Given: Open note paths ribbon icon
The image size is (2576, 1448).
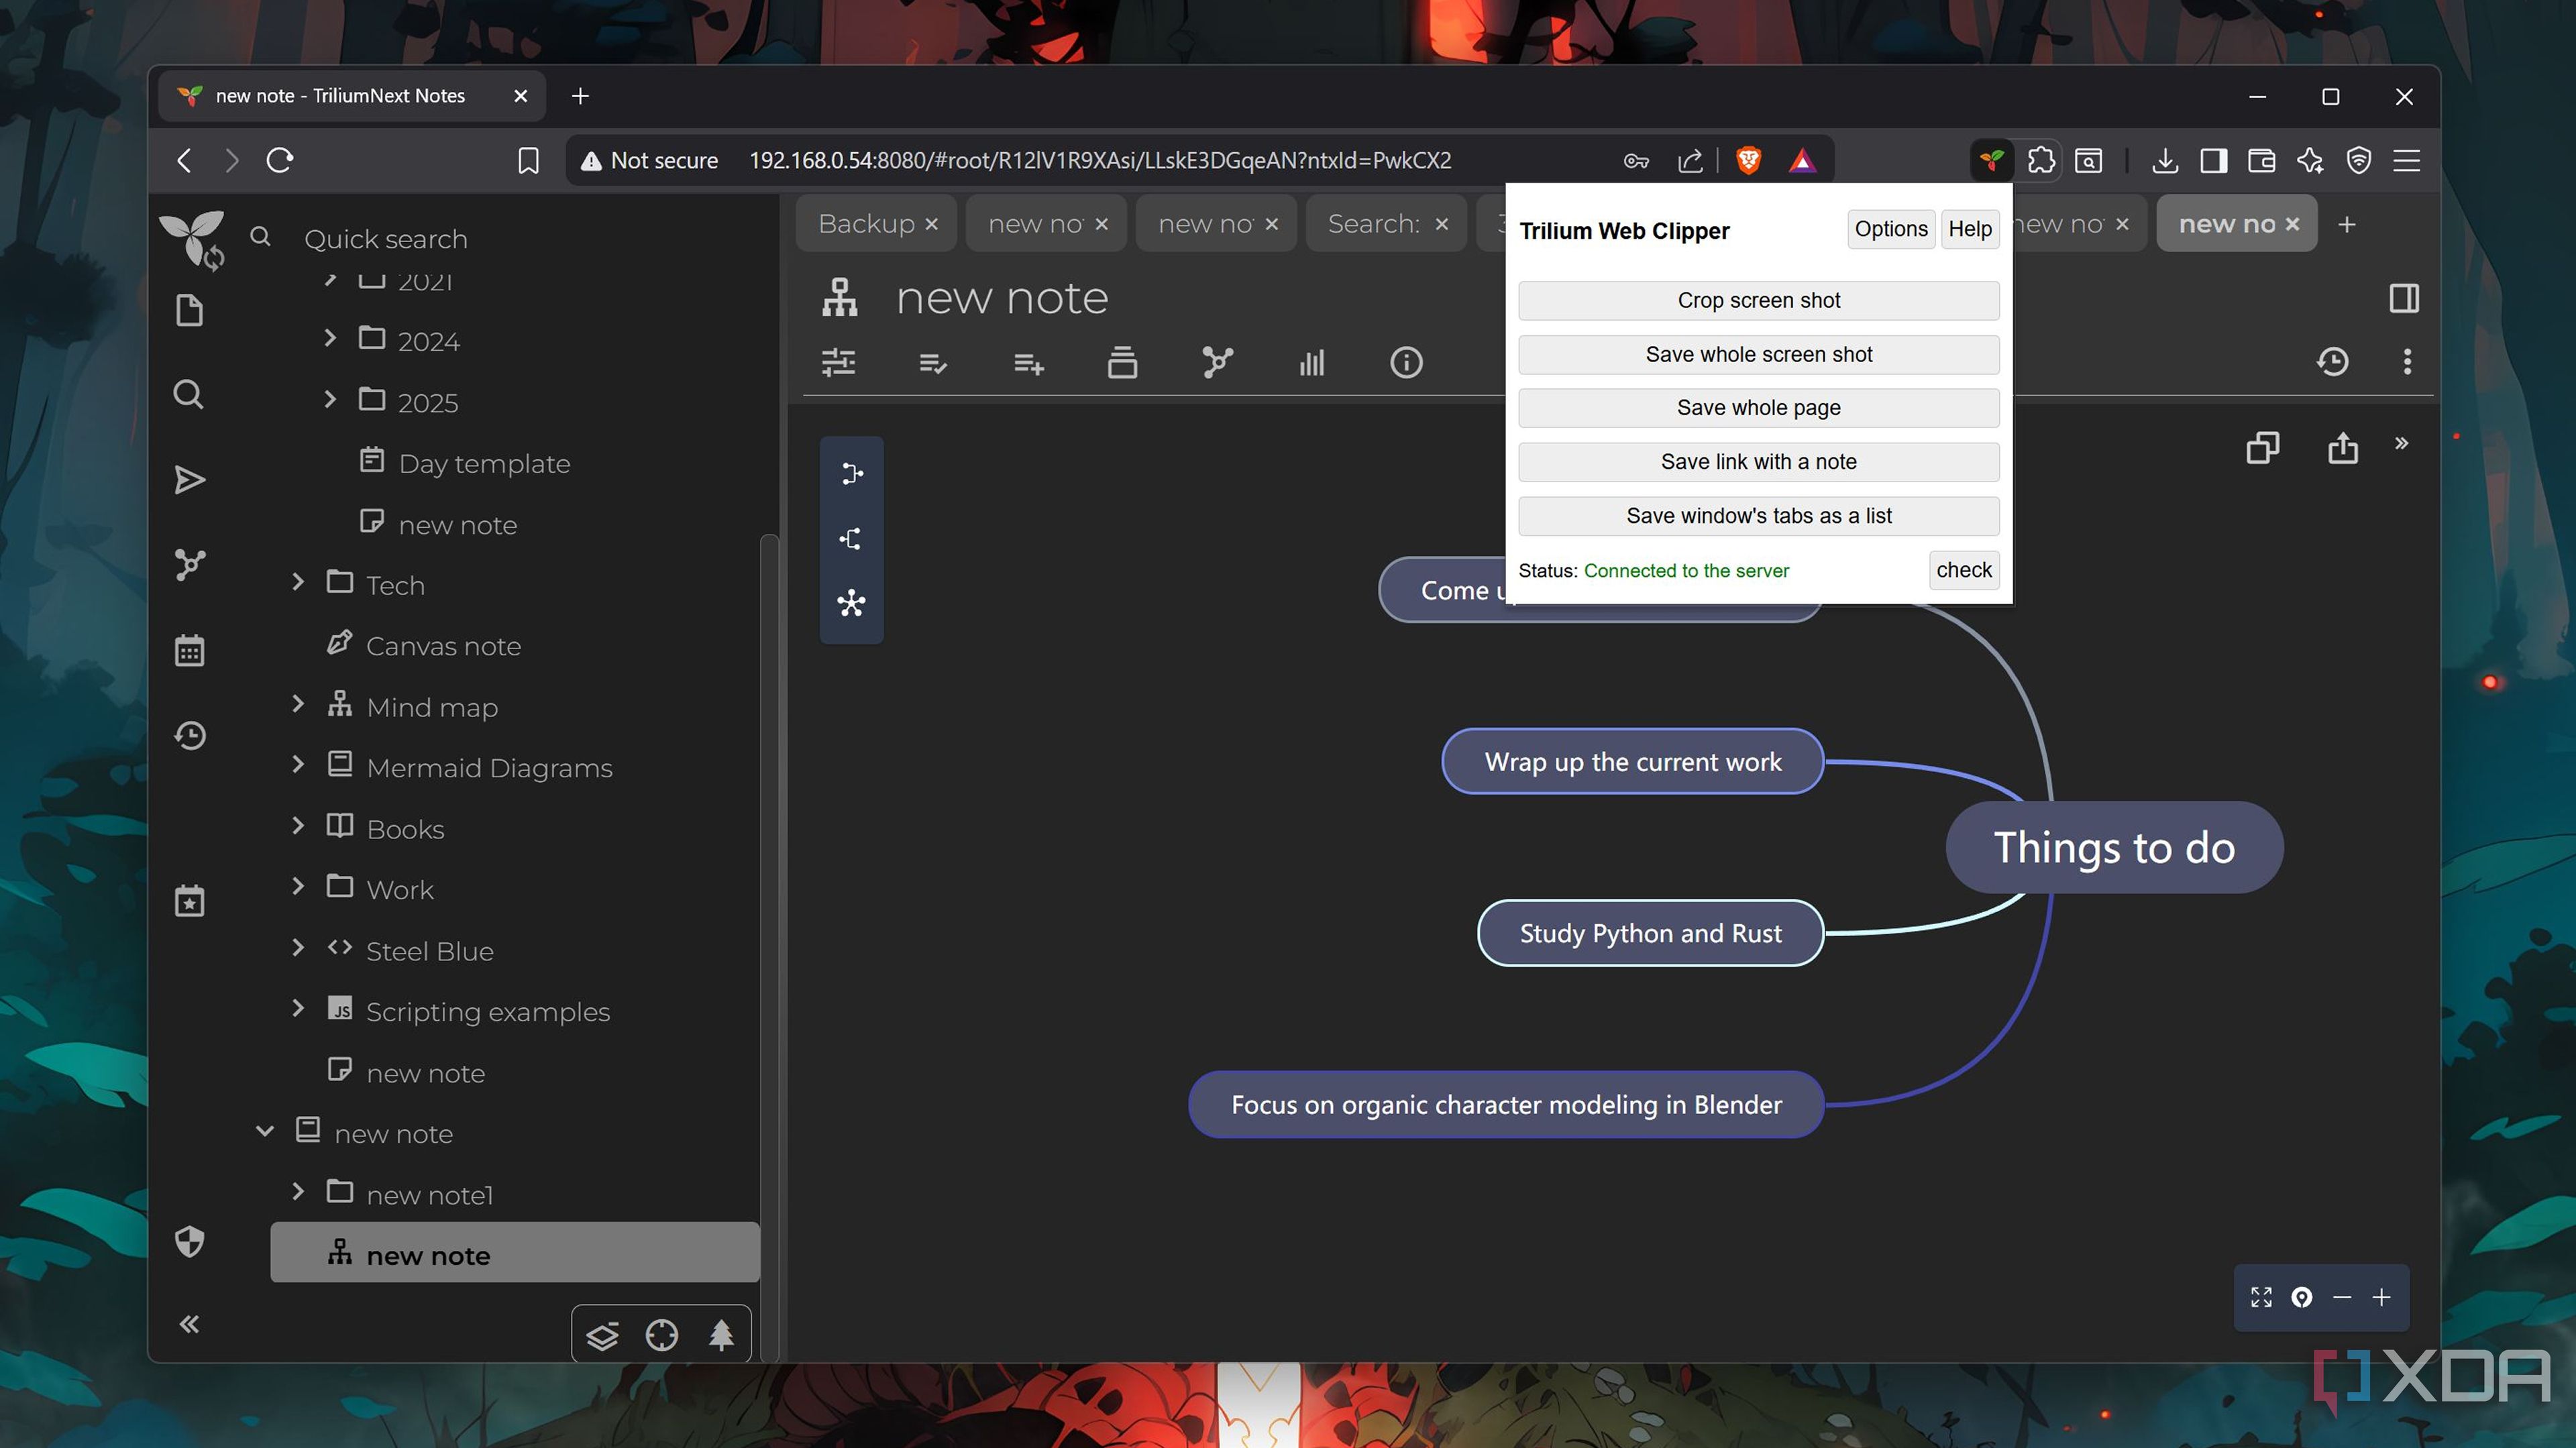Looking at the screenshot, I should pyautogui.click(x=1122, y=362).
